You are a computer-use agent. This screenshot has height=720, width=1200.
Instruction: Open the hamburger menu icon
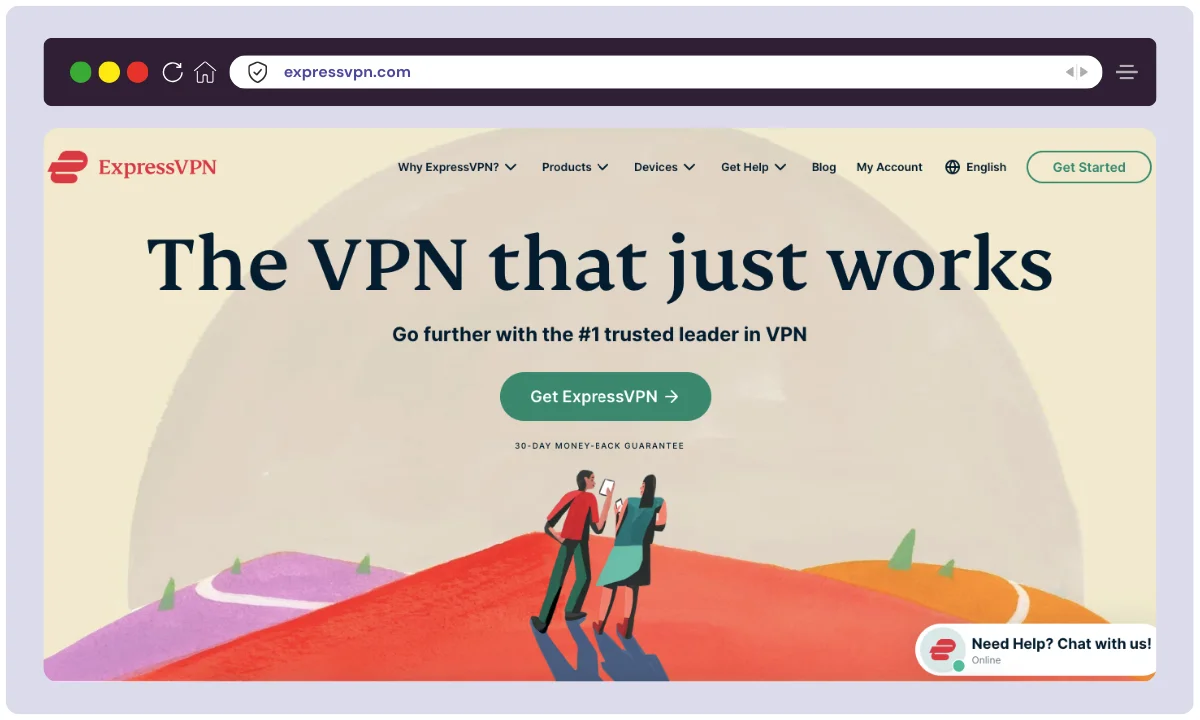coord(1127,72)
